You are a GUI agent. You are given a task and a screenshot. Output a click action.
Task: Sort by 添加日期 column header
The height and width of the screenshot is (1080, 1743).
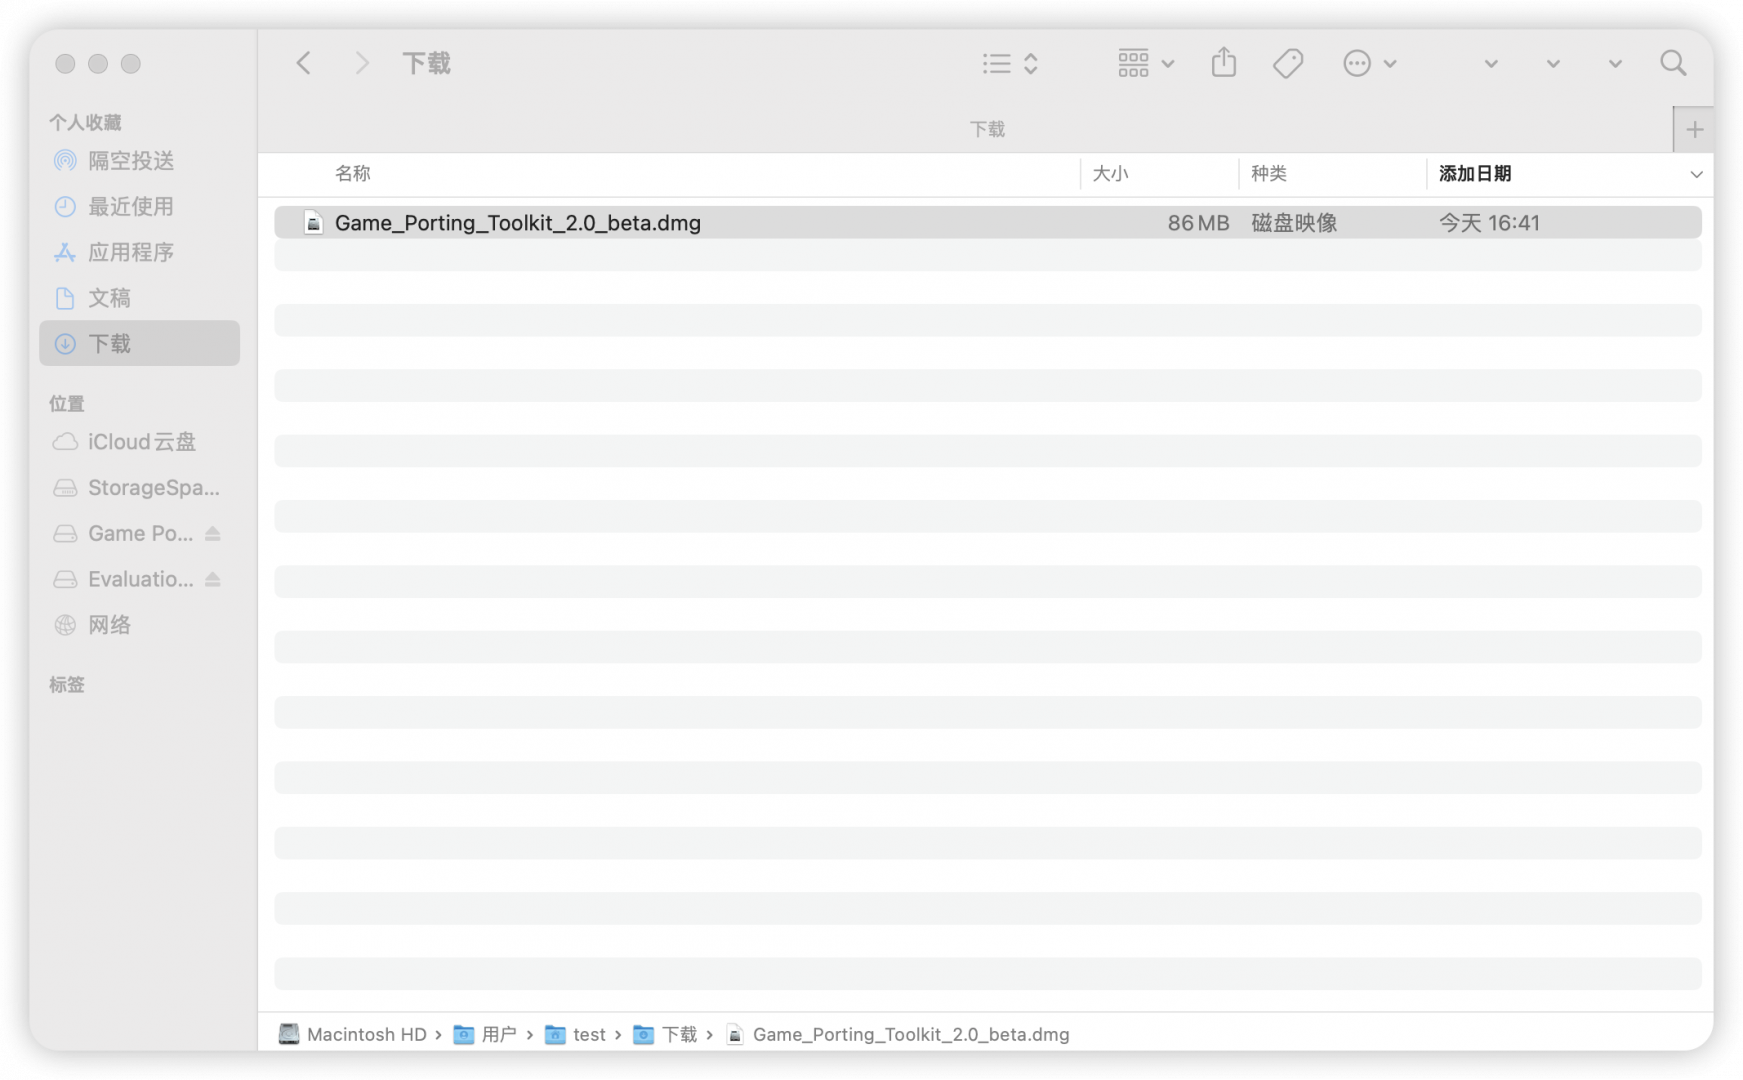point(1475,174)
